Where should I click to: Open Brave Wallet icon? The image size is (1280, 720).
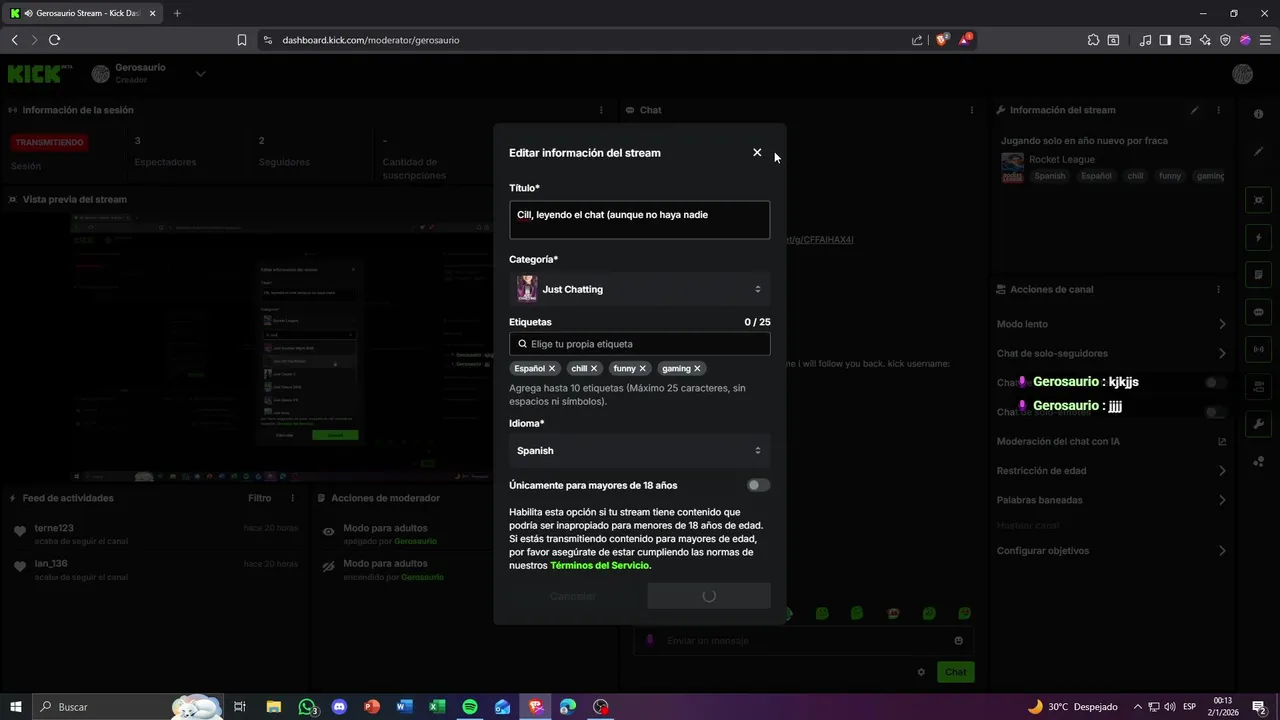pyautogui.click(x=1185, y=40)
